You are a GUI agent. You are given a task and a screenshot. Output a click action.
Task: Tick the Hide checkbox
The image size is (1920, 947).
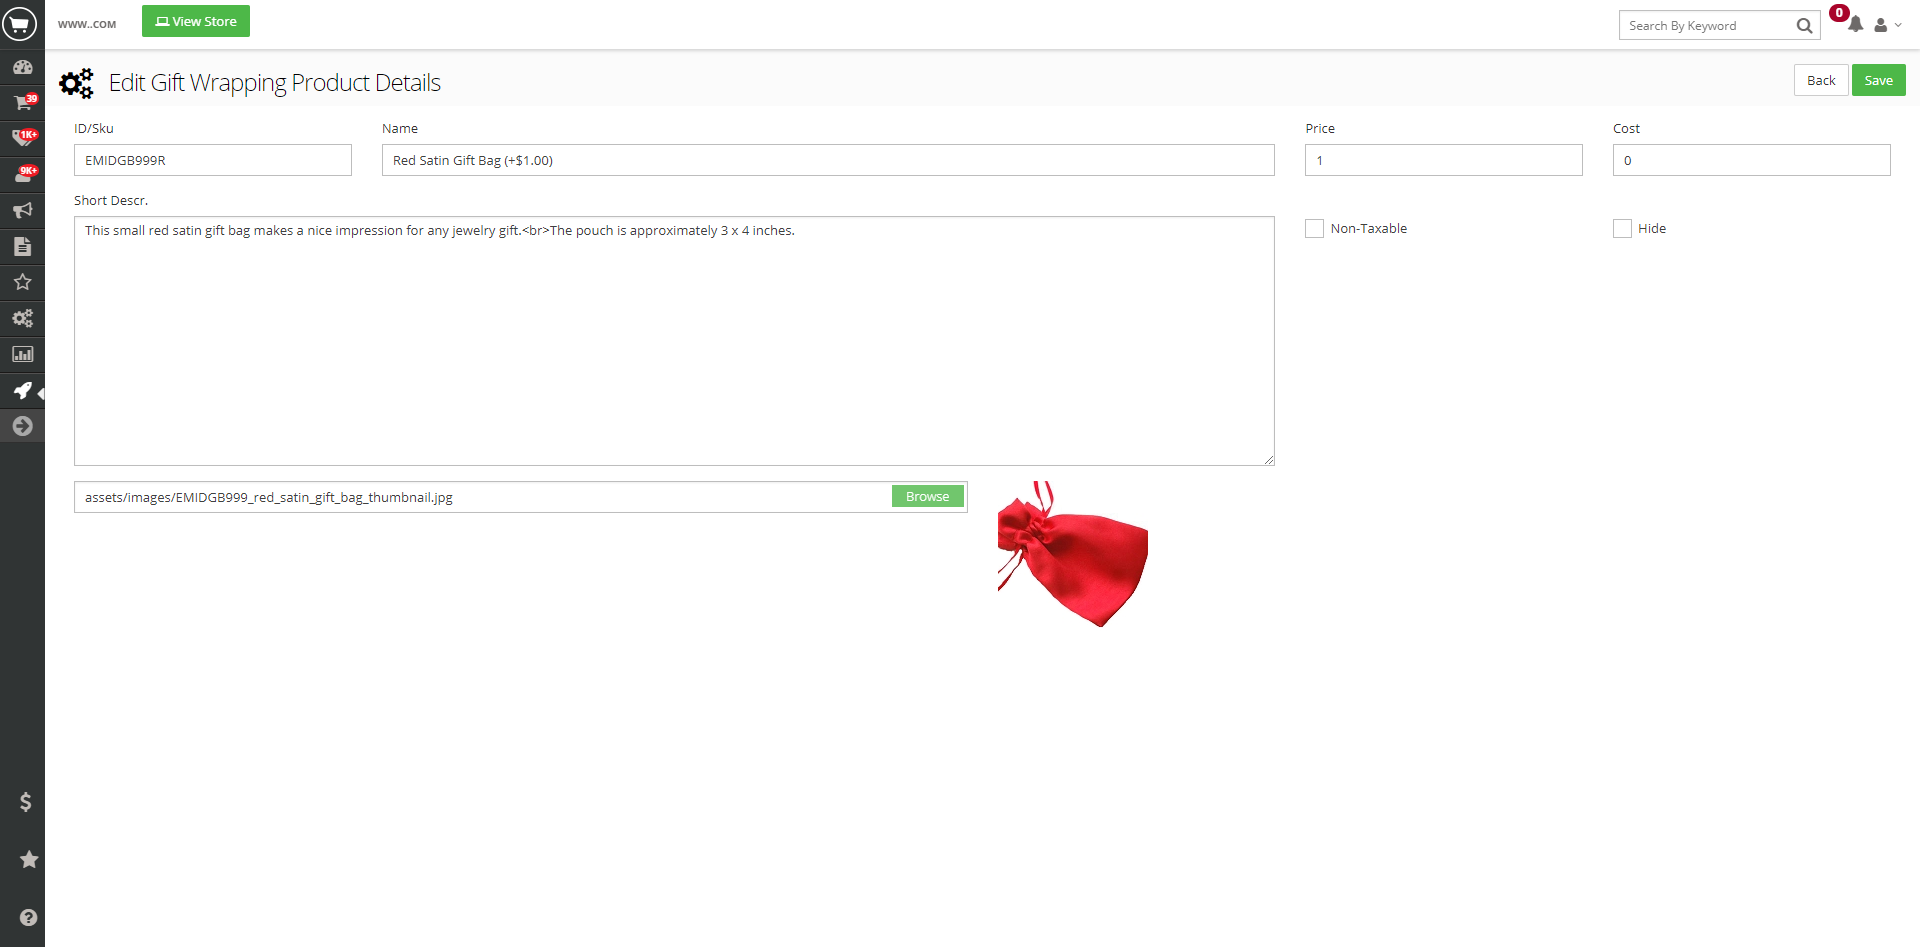tap(1622, 229)
